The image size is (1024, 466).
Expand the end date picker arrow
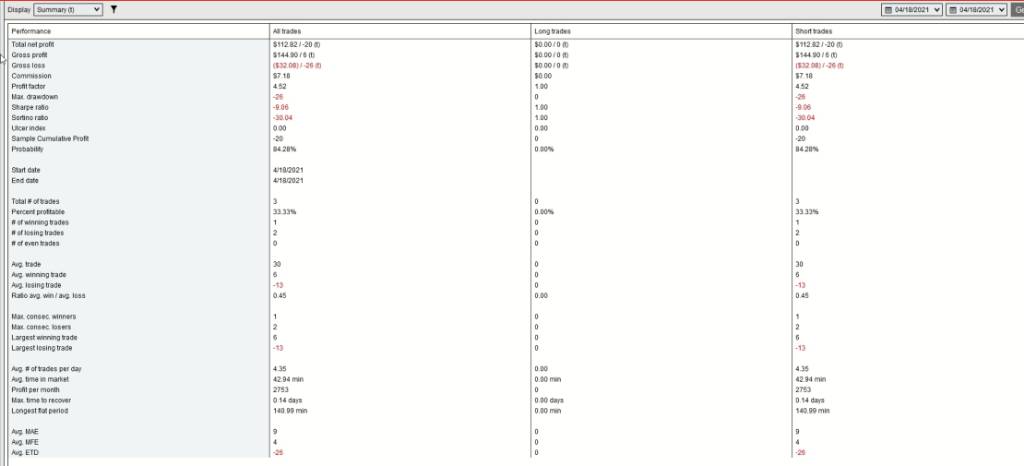1002,10
